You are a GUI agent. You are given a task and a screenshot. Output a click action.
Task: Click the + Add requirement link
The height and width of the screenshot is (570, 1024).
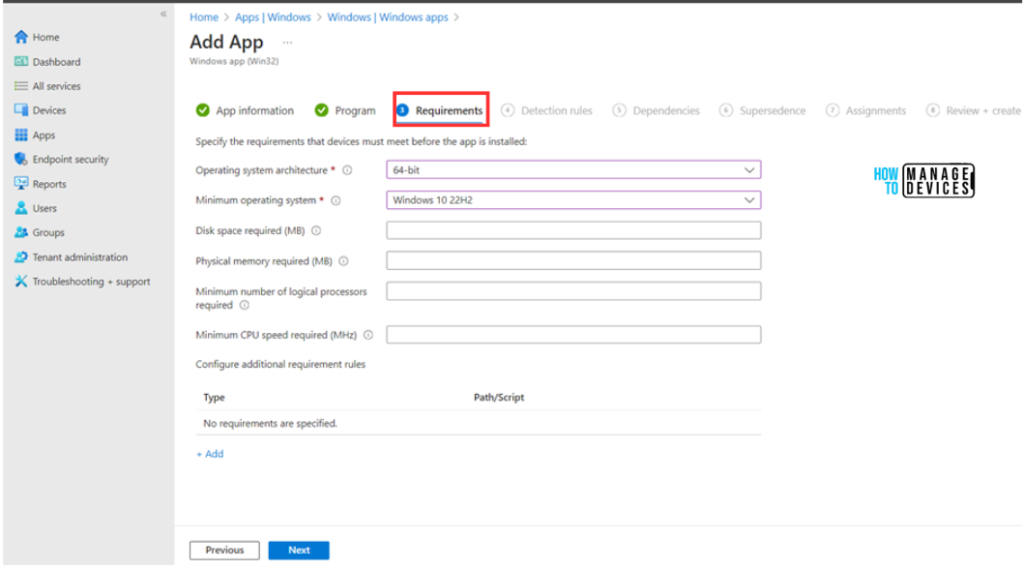pyautogui.click(x=210, y=454)
